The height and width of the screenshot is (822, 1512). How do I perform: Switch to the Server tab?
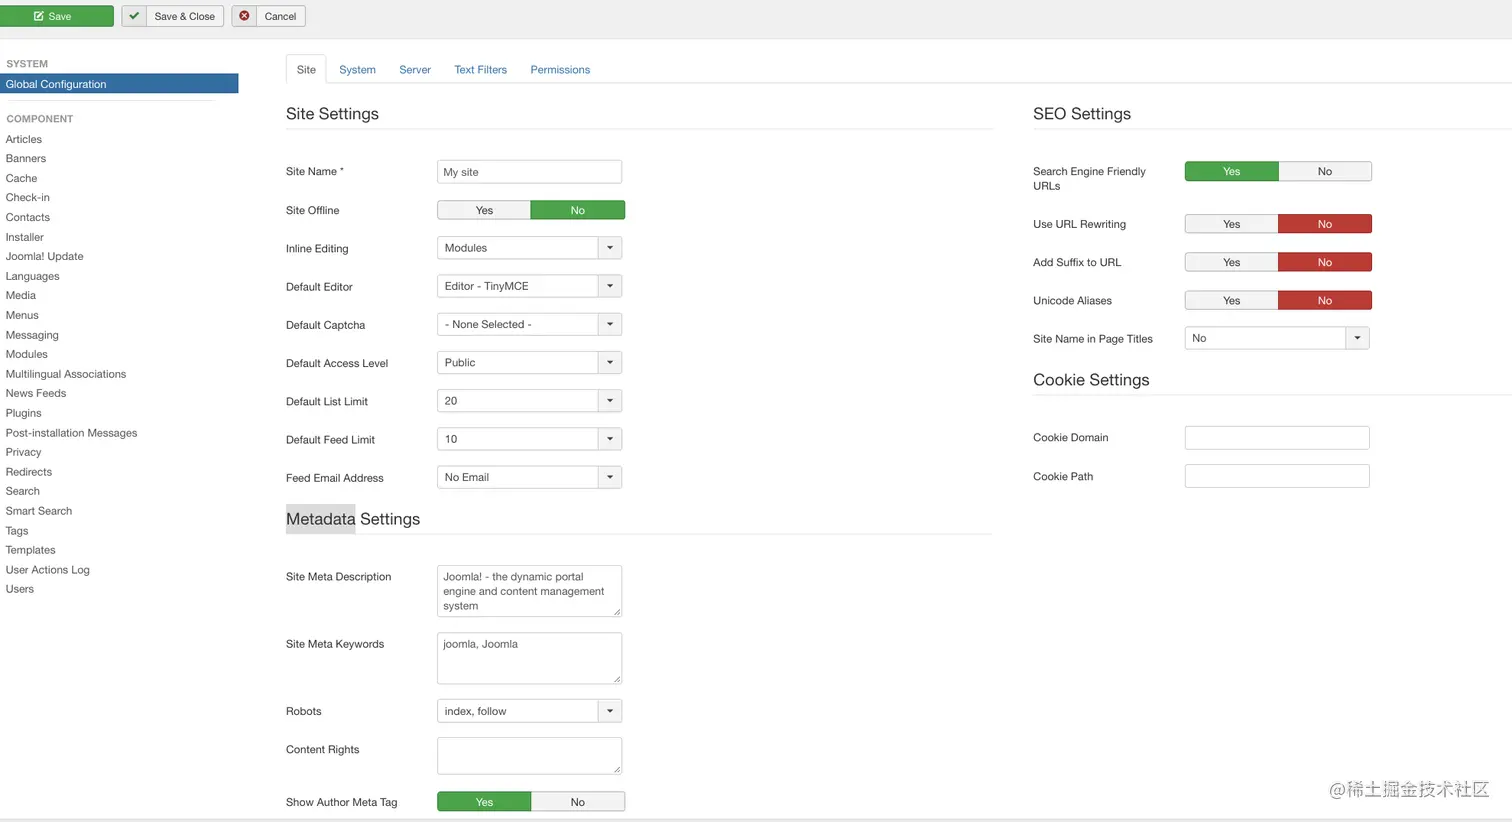(x=415, y=70)
